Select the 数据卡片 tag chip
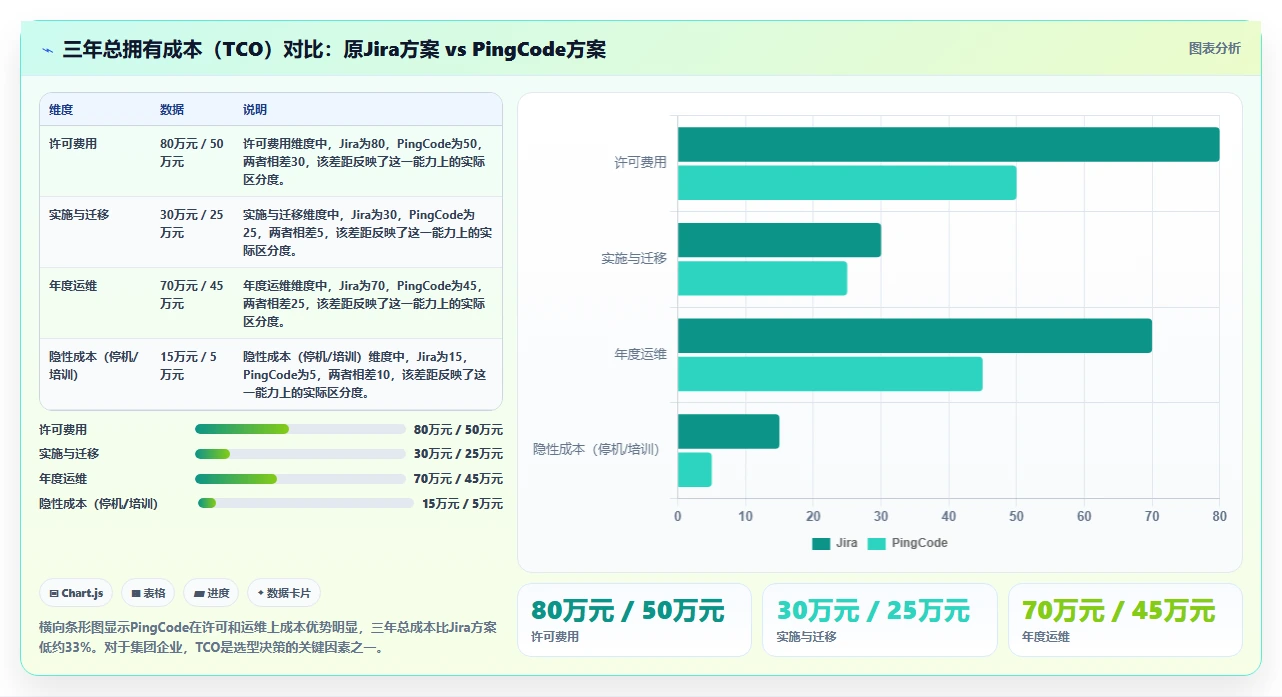 coord(284,593)
